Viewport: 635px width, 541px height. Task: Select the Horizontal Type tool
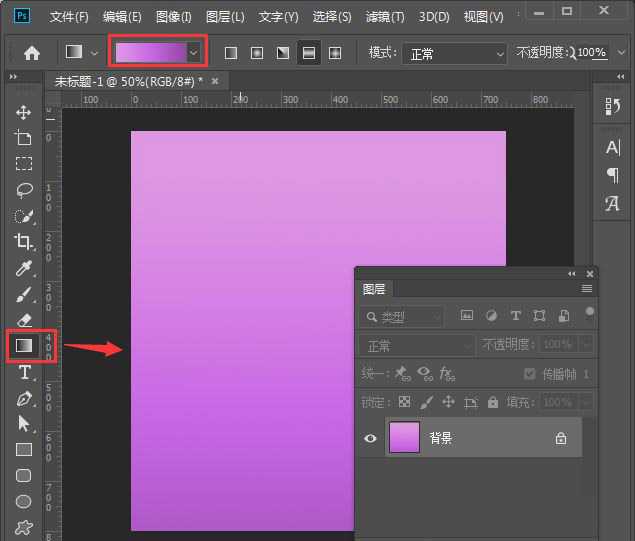pyautogui.click(x=23, y=372)
